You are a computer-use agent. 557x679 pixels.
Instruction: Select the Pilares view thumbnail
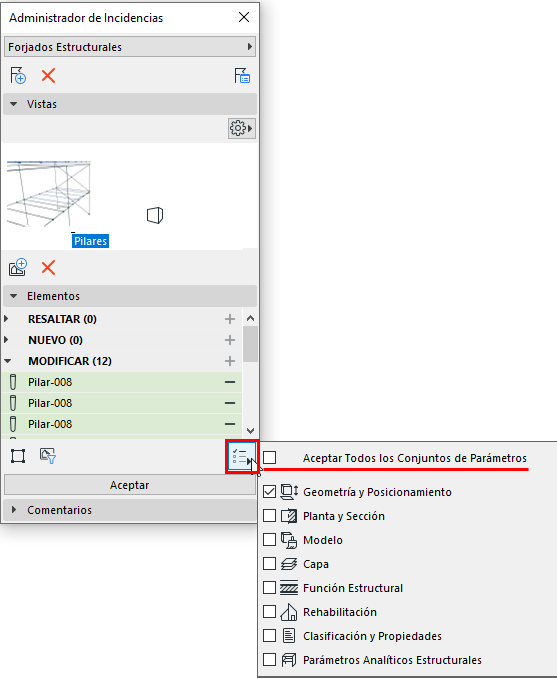point(49,194)
